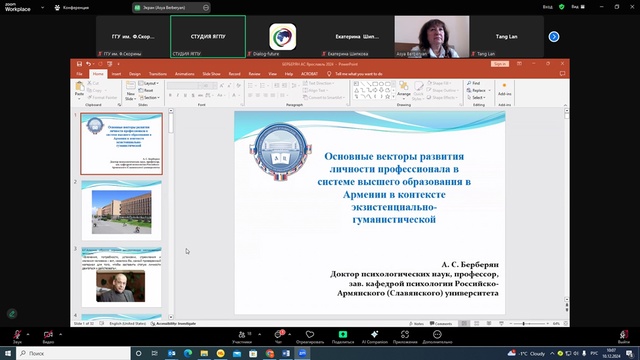The image size is (640, 360).
Task: Click Start From Beginning icon in quick access toolbar
Action: [109, 64]
